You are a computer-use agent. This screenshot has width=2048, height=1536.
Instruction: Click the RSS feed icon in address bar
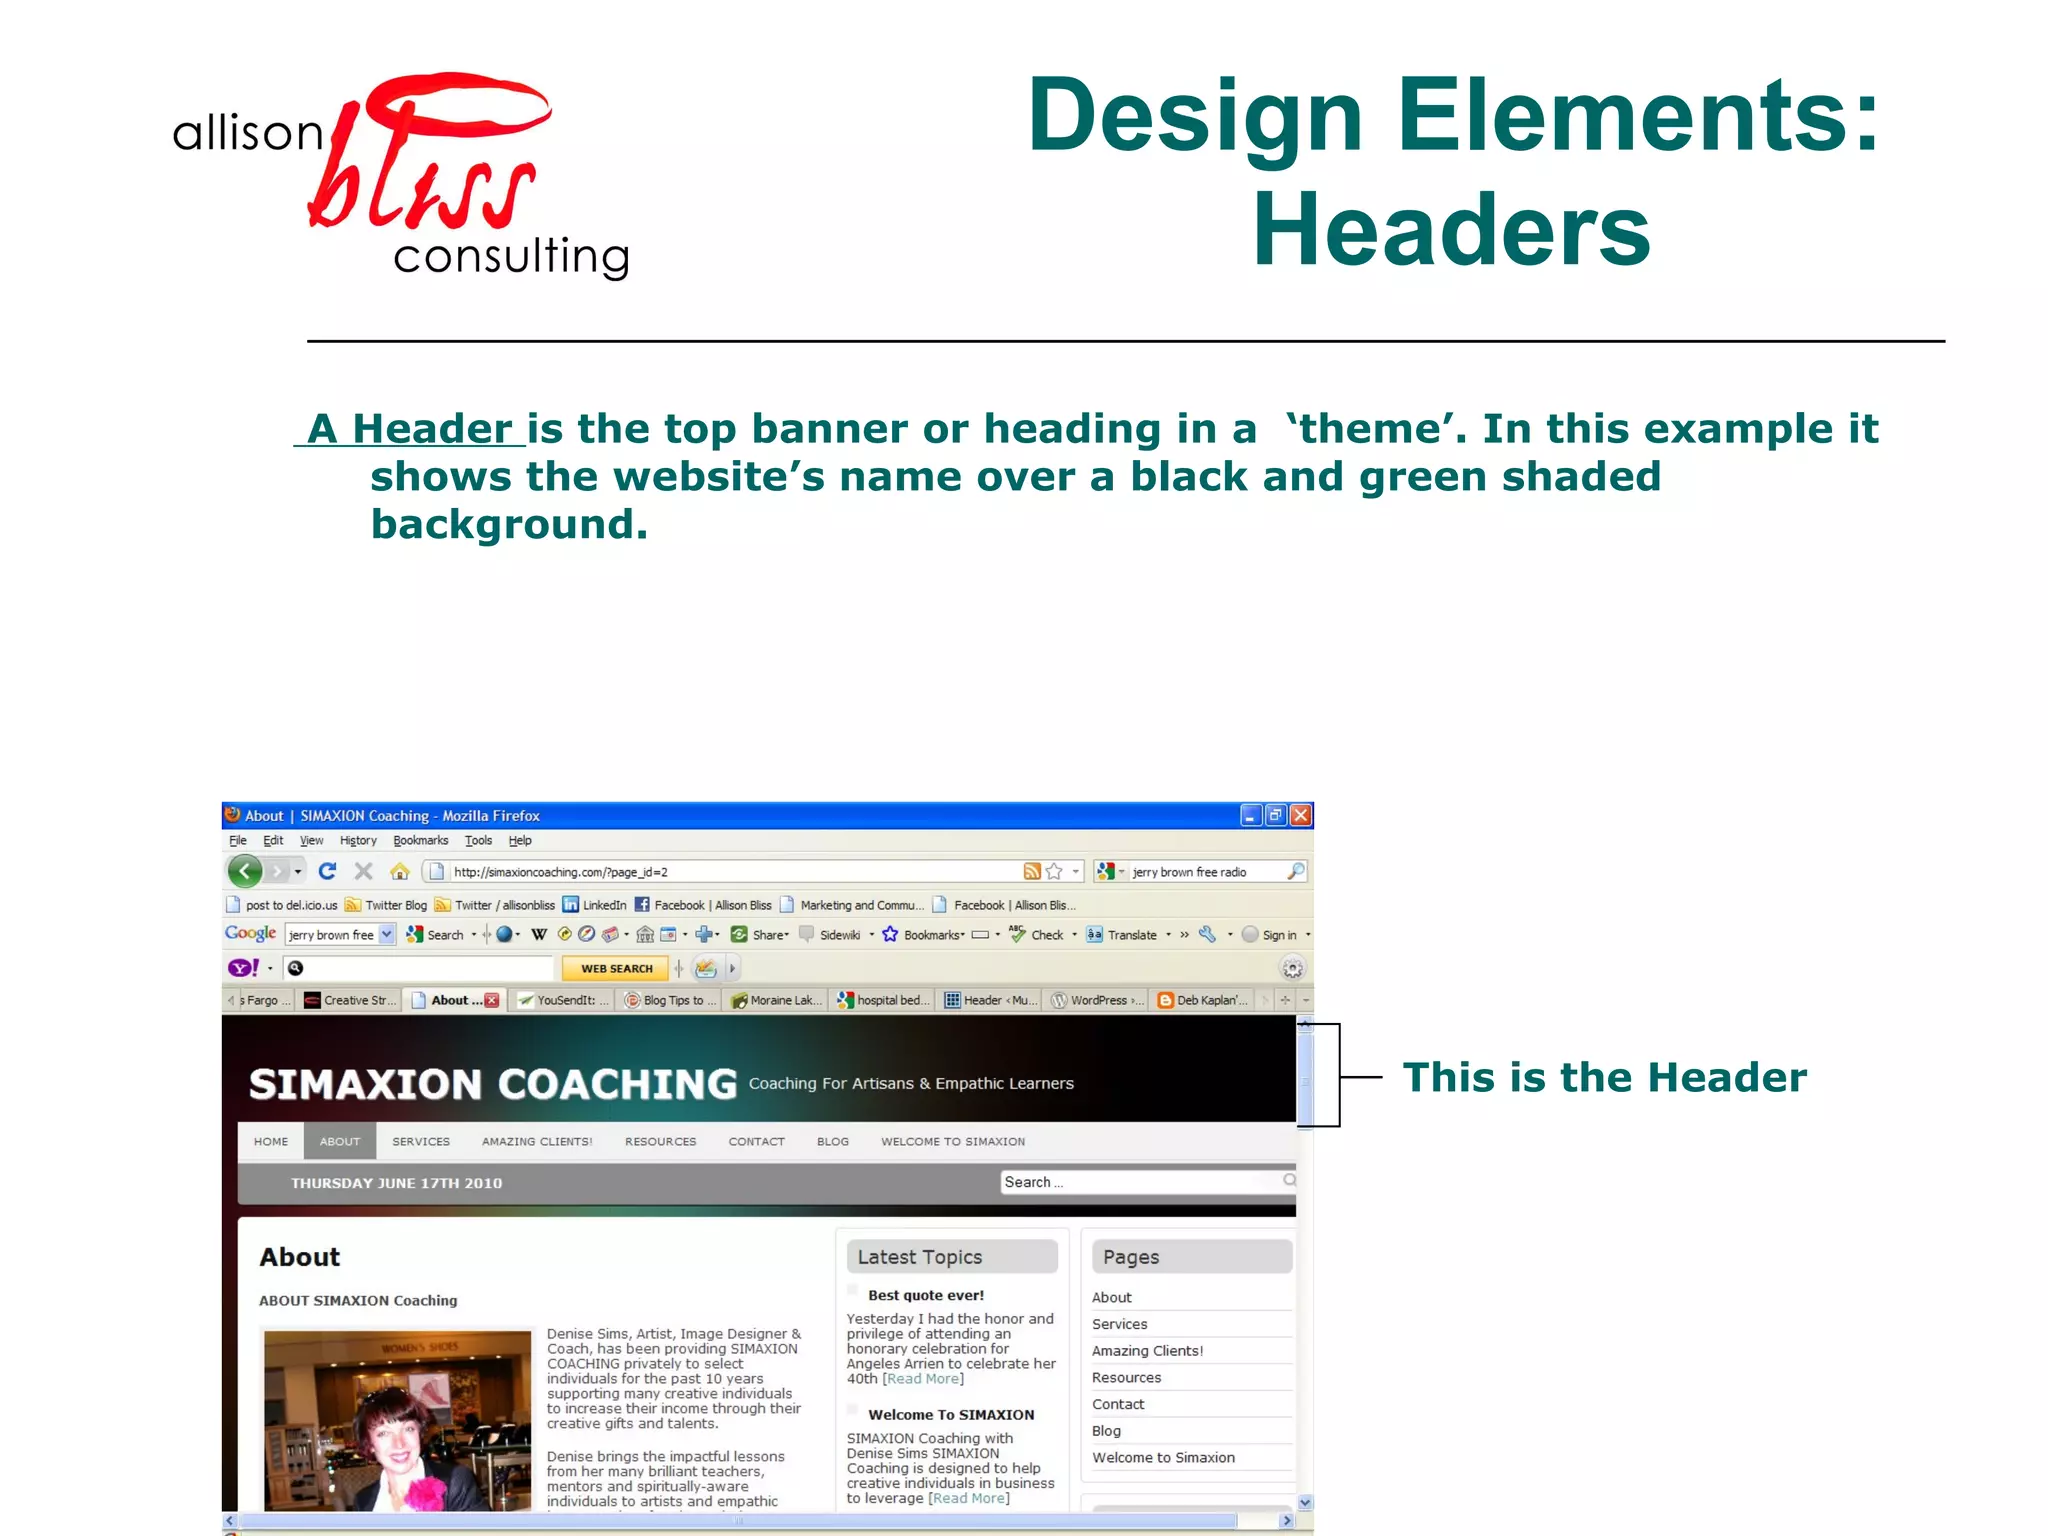point(1032,872)
